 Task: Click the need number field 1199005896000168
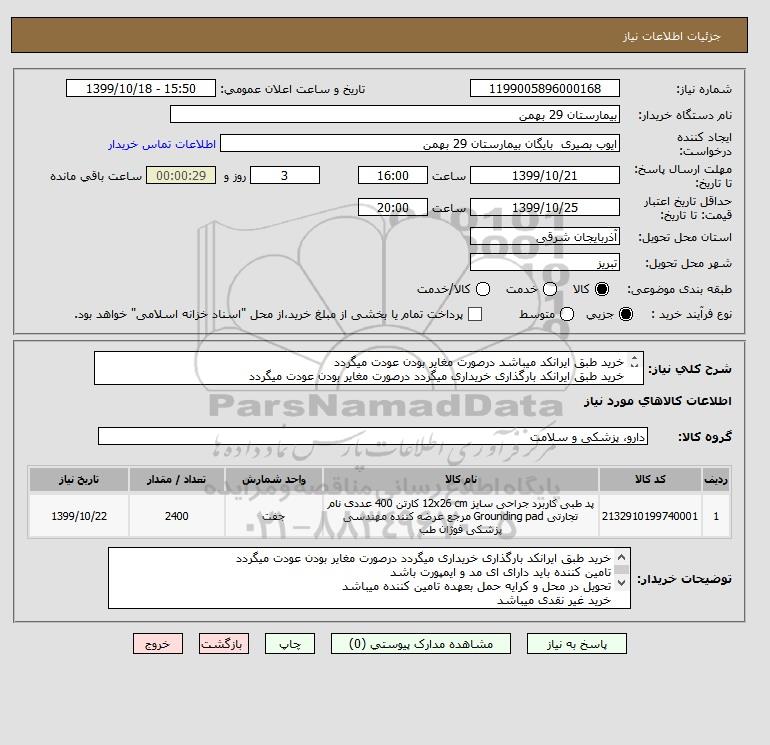tap(545, 89)
